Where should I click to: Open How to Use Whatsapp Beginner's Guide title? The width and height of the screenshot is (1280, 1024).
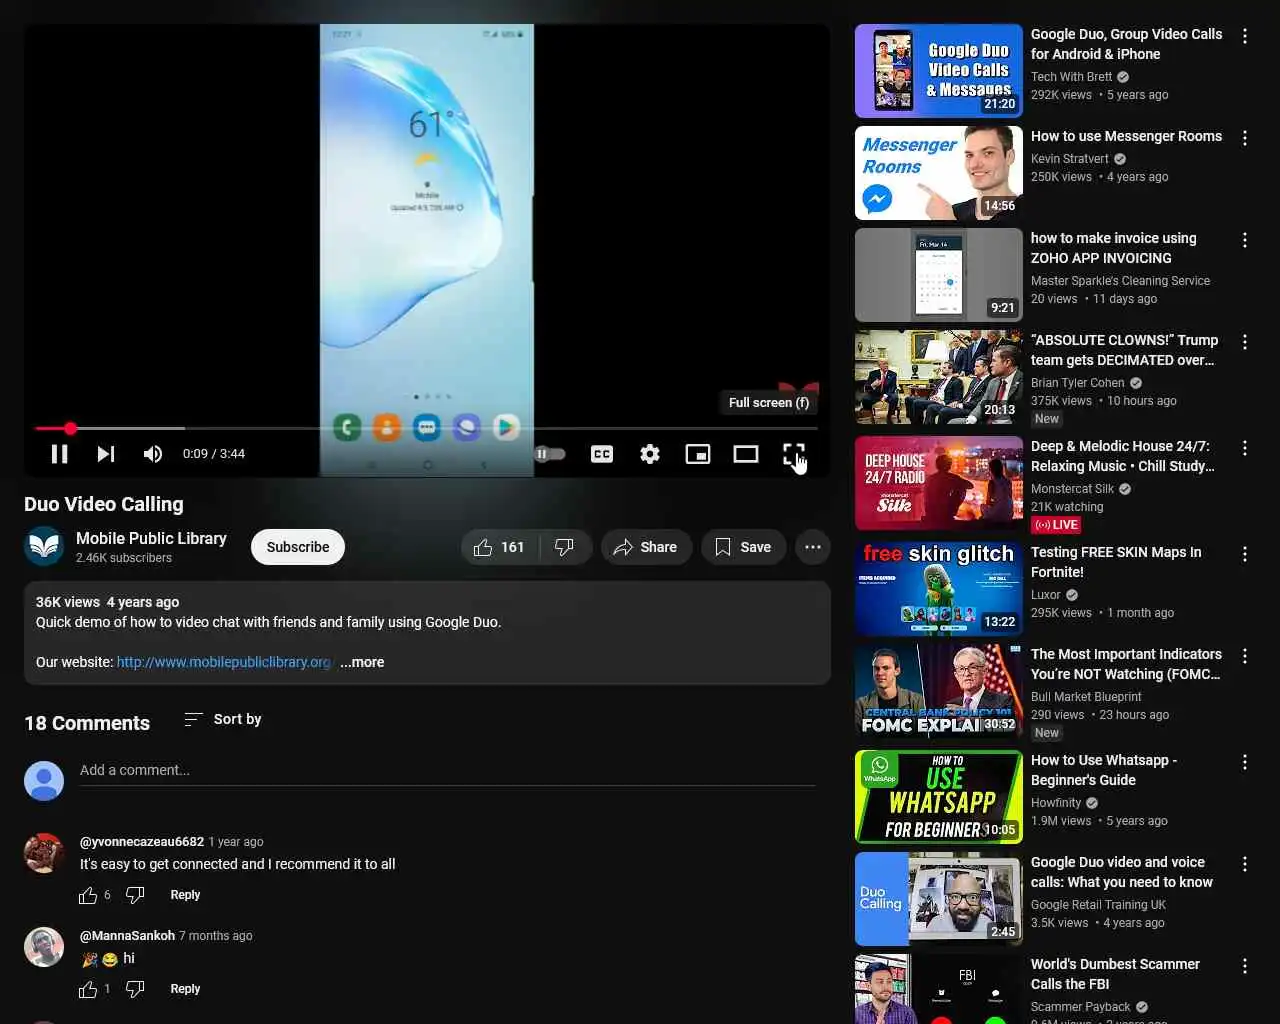click(1104, 770)
